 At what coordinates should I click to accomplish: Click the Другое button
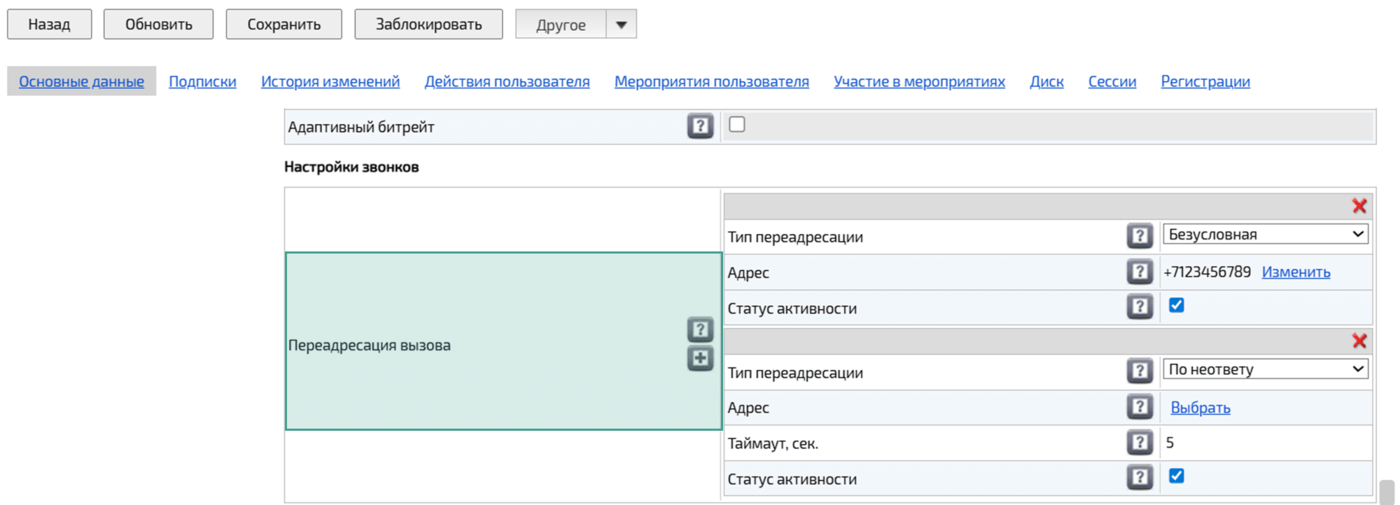(561, 25)
